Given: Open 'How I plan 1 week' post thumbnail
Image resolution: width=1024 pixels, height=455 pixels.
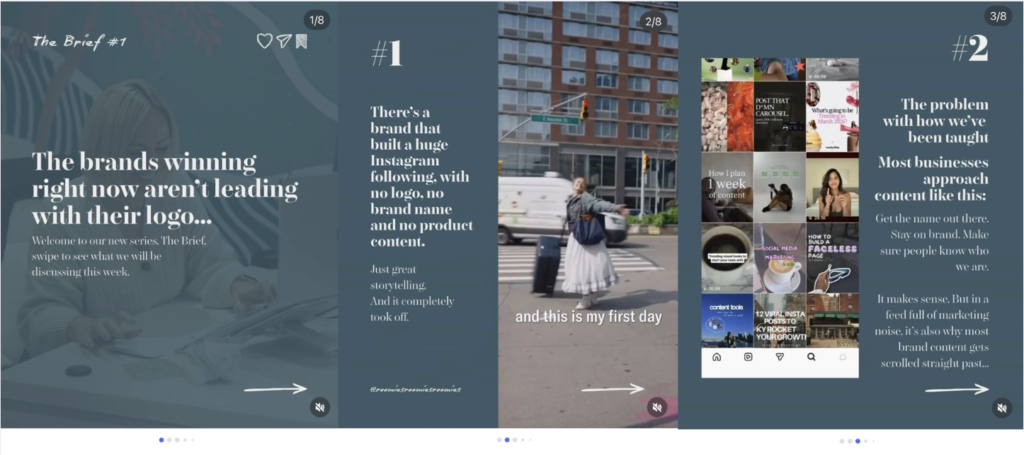Looking at the screenshot, I should (x=726, y=186).
